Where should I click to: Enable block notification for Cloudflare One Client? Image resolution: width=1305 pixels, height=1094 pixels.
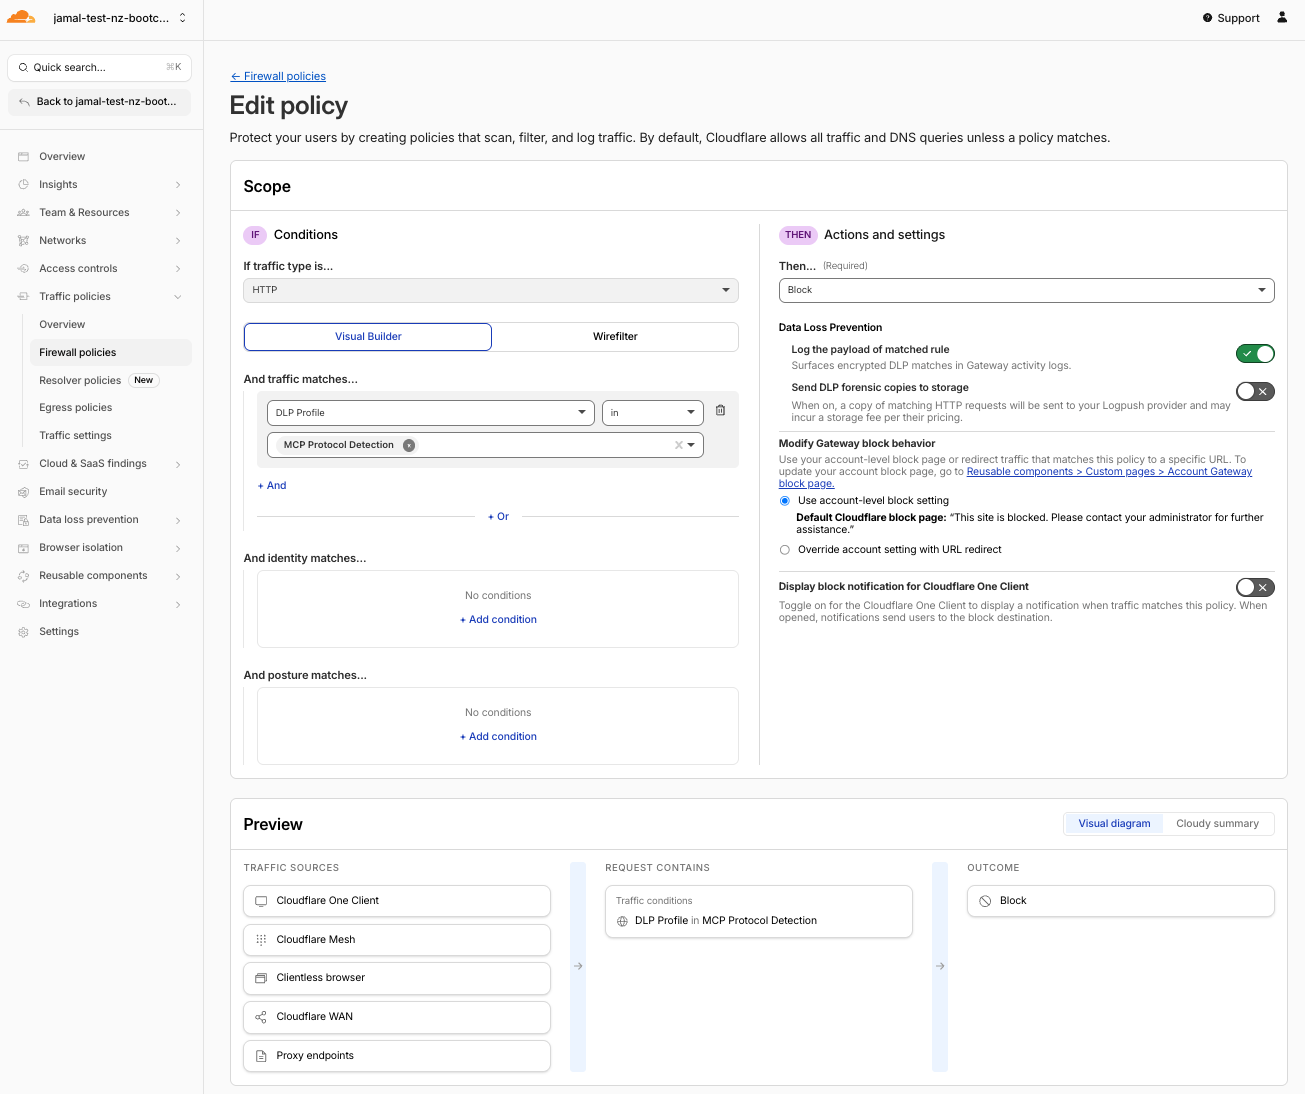[1255, 588]
